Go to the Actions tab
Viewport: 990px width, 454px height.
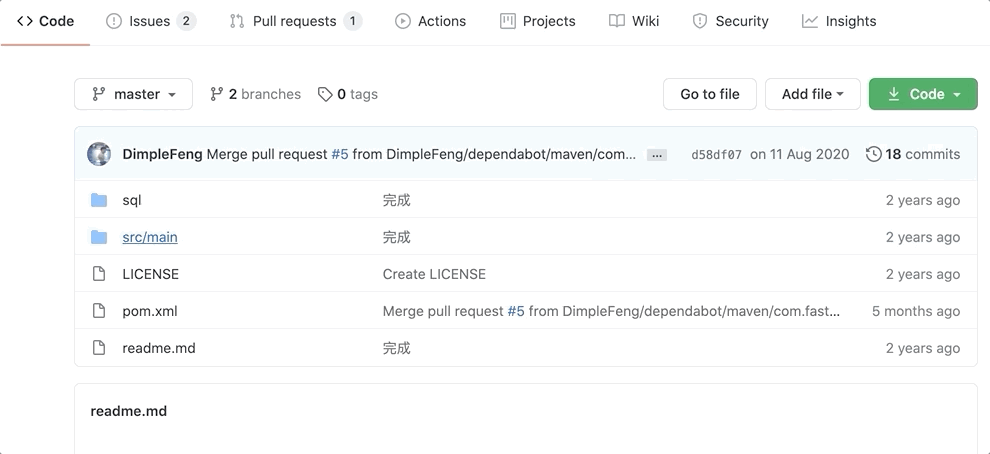(430, 21)
